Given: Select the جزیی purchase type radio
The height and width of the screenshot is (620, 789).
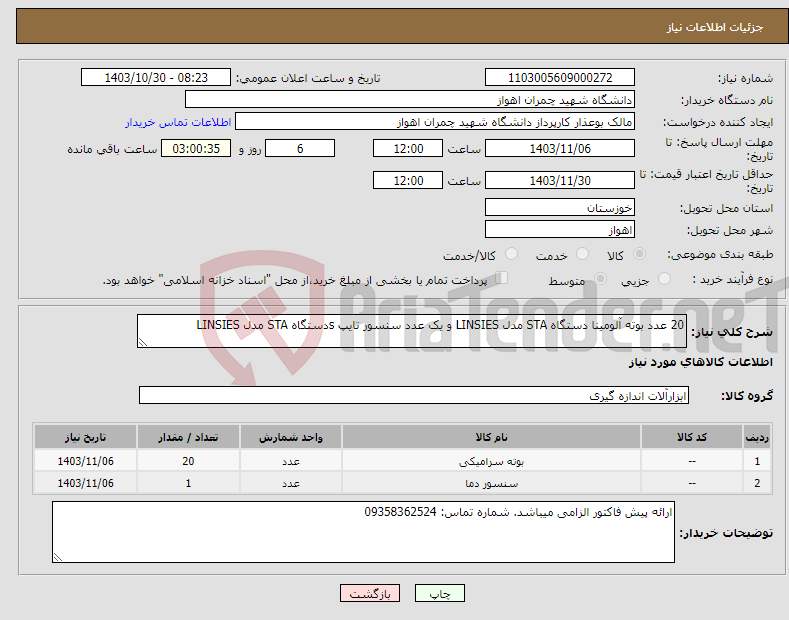Looking at the screenshot, I should pyautogui.click(x=664, y=279).
